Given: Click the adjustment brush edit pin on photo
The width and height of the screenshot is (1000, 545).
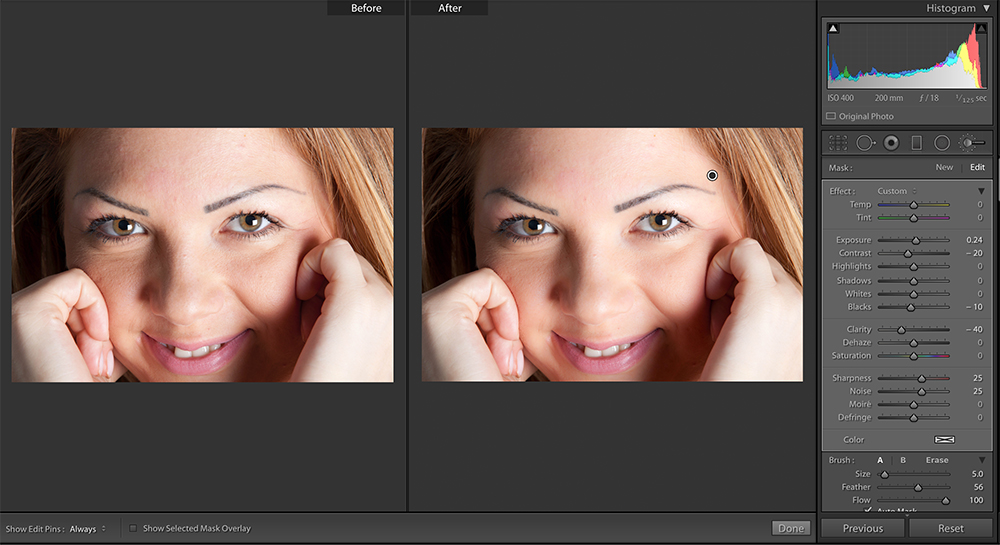Looking at the screenshot, I should (x=712, y=175).
